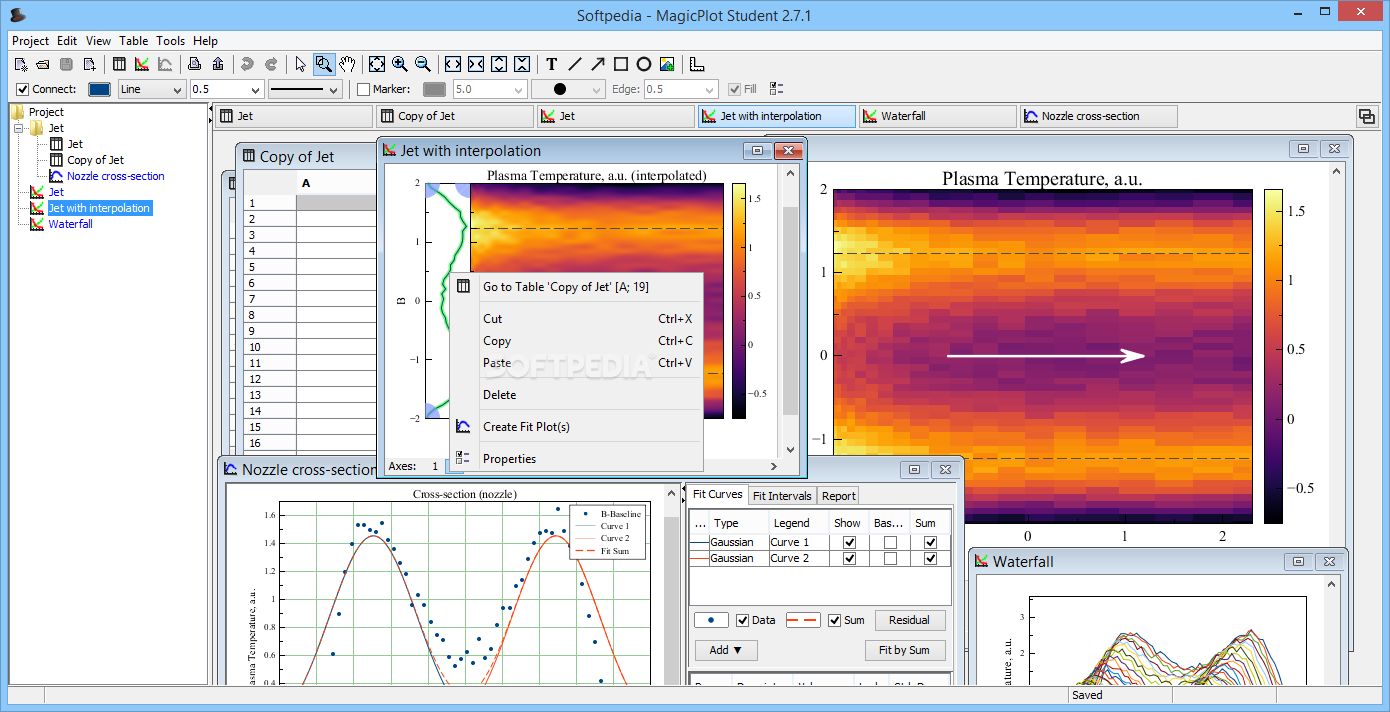Select the Ellipse drawing tool
The height and width of the screenshot is (712, 1390).
tap(643, 64)
